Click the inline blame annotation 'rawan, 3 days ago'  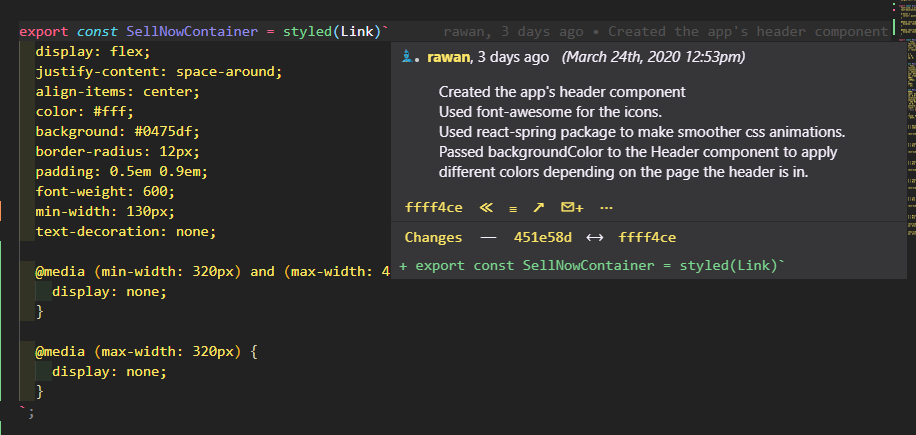pos(513,32)
